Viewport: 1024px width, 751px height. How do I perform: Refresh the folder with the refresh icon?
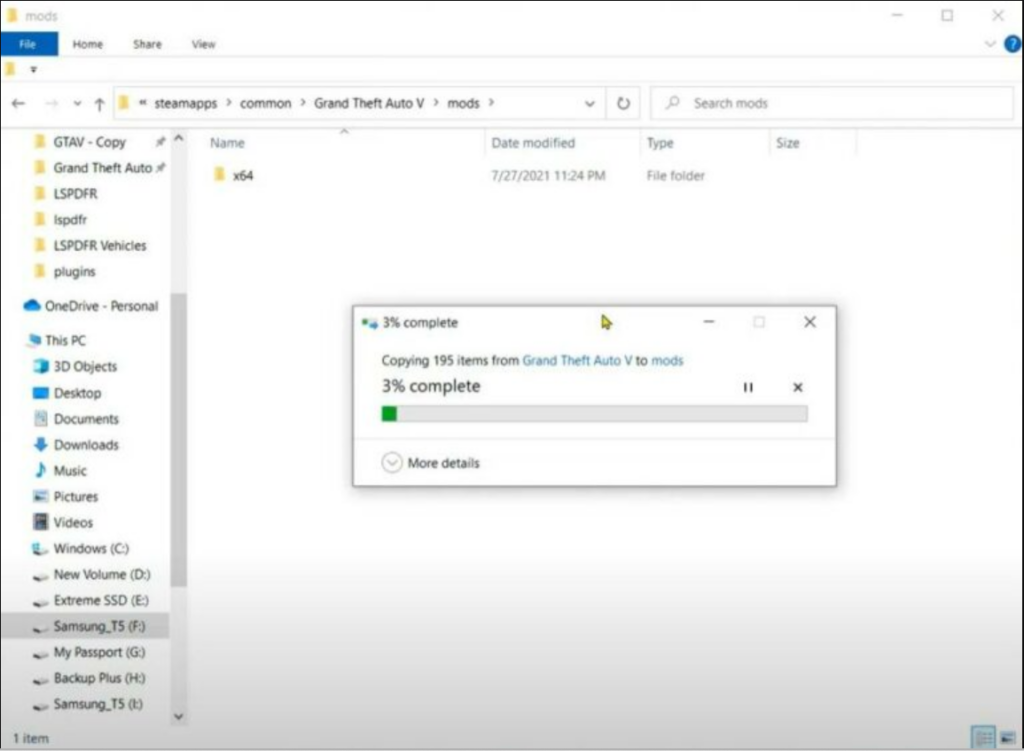623,102
